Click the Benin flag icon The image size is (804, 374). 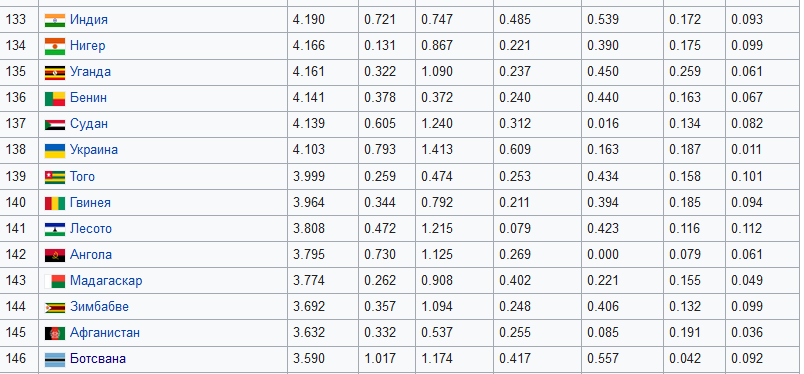coord(55,99)
